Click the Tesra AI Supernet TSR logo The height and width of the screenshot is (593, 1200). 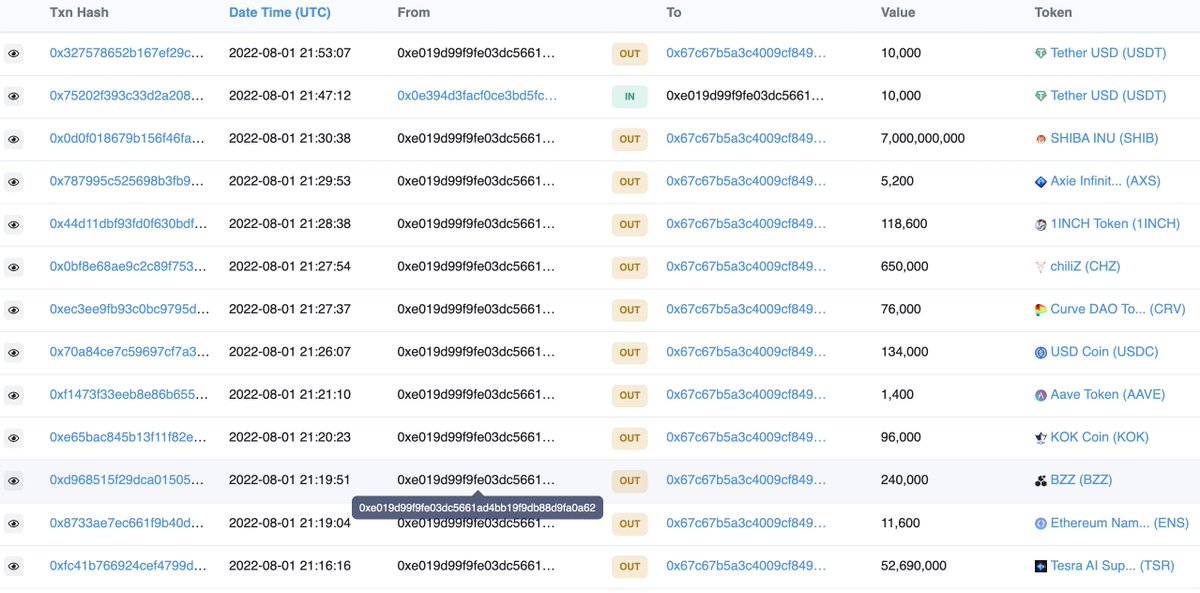[x=1040, y=566]
